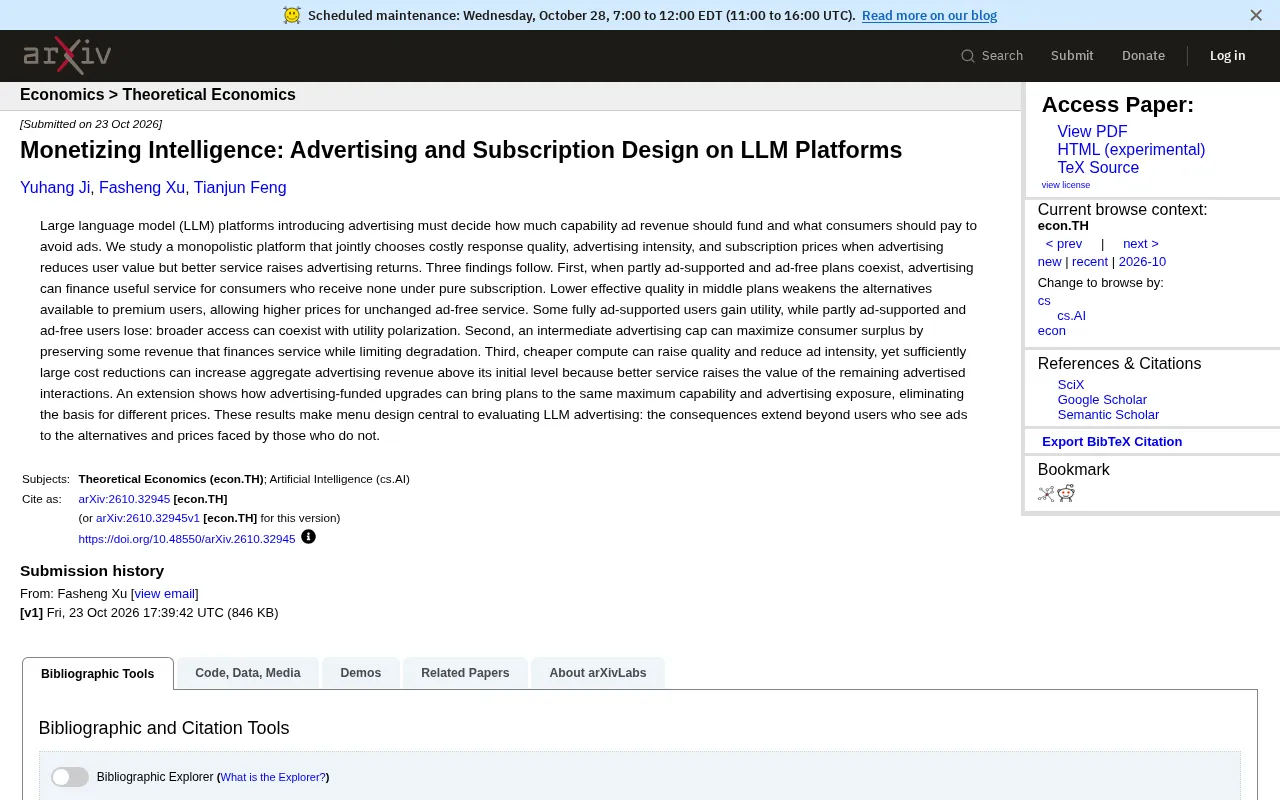Click the Donate link
This screenshot has width=1280, height=800.
1143,56
